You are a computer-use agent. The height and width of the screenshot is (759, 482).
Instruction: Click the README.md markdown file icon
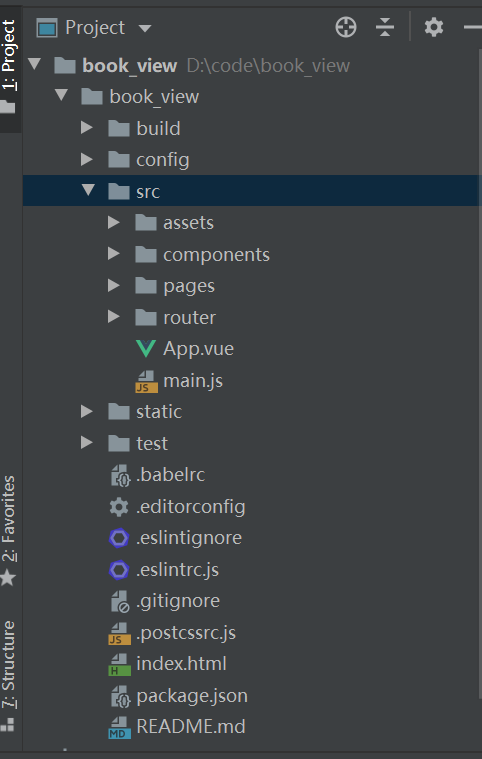point(119,727)
